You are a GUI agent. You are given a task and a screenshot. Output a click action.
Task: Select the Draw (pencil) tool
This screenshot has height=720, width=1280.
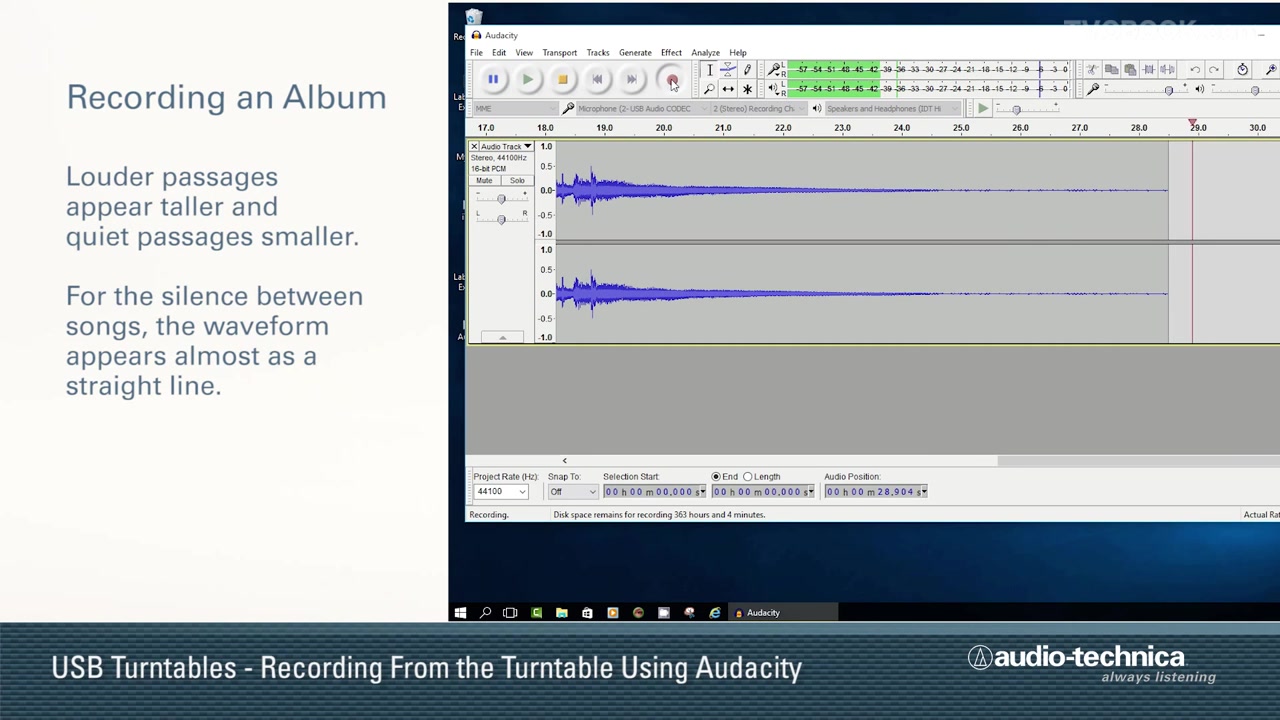[x=747, y=70]
